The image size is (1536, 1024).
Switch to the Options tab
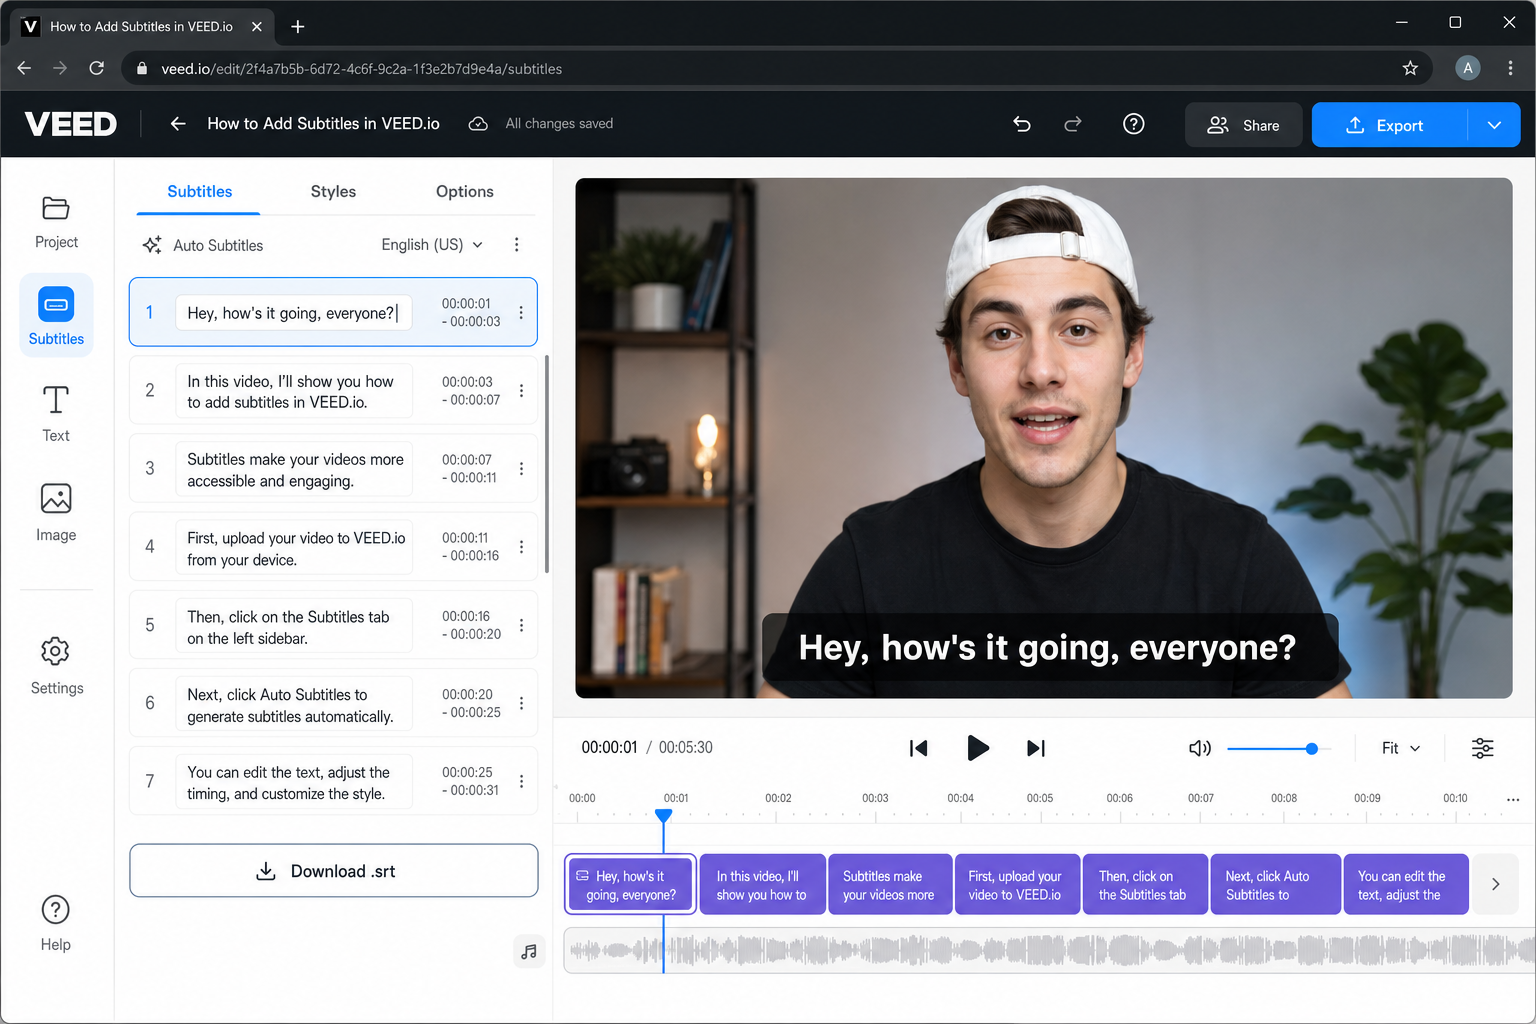[464, 192]
